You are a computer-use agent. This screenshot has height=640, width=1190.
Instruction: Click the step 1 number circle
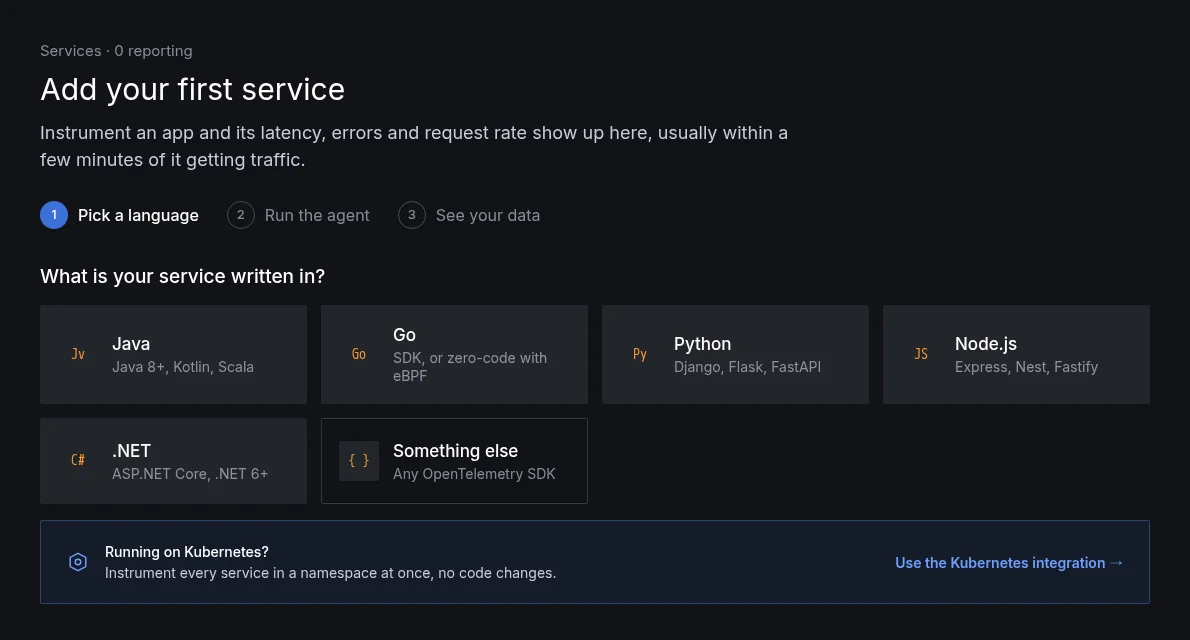click(54, 215)
